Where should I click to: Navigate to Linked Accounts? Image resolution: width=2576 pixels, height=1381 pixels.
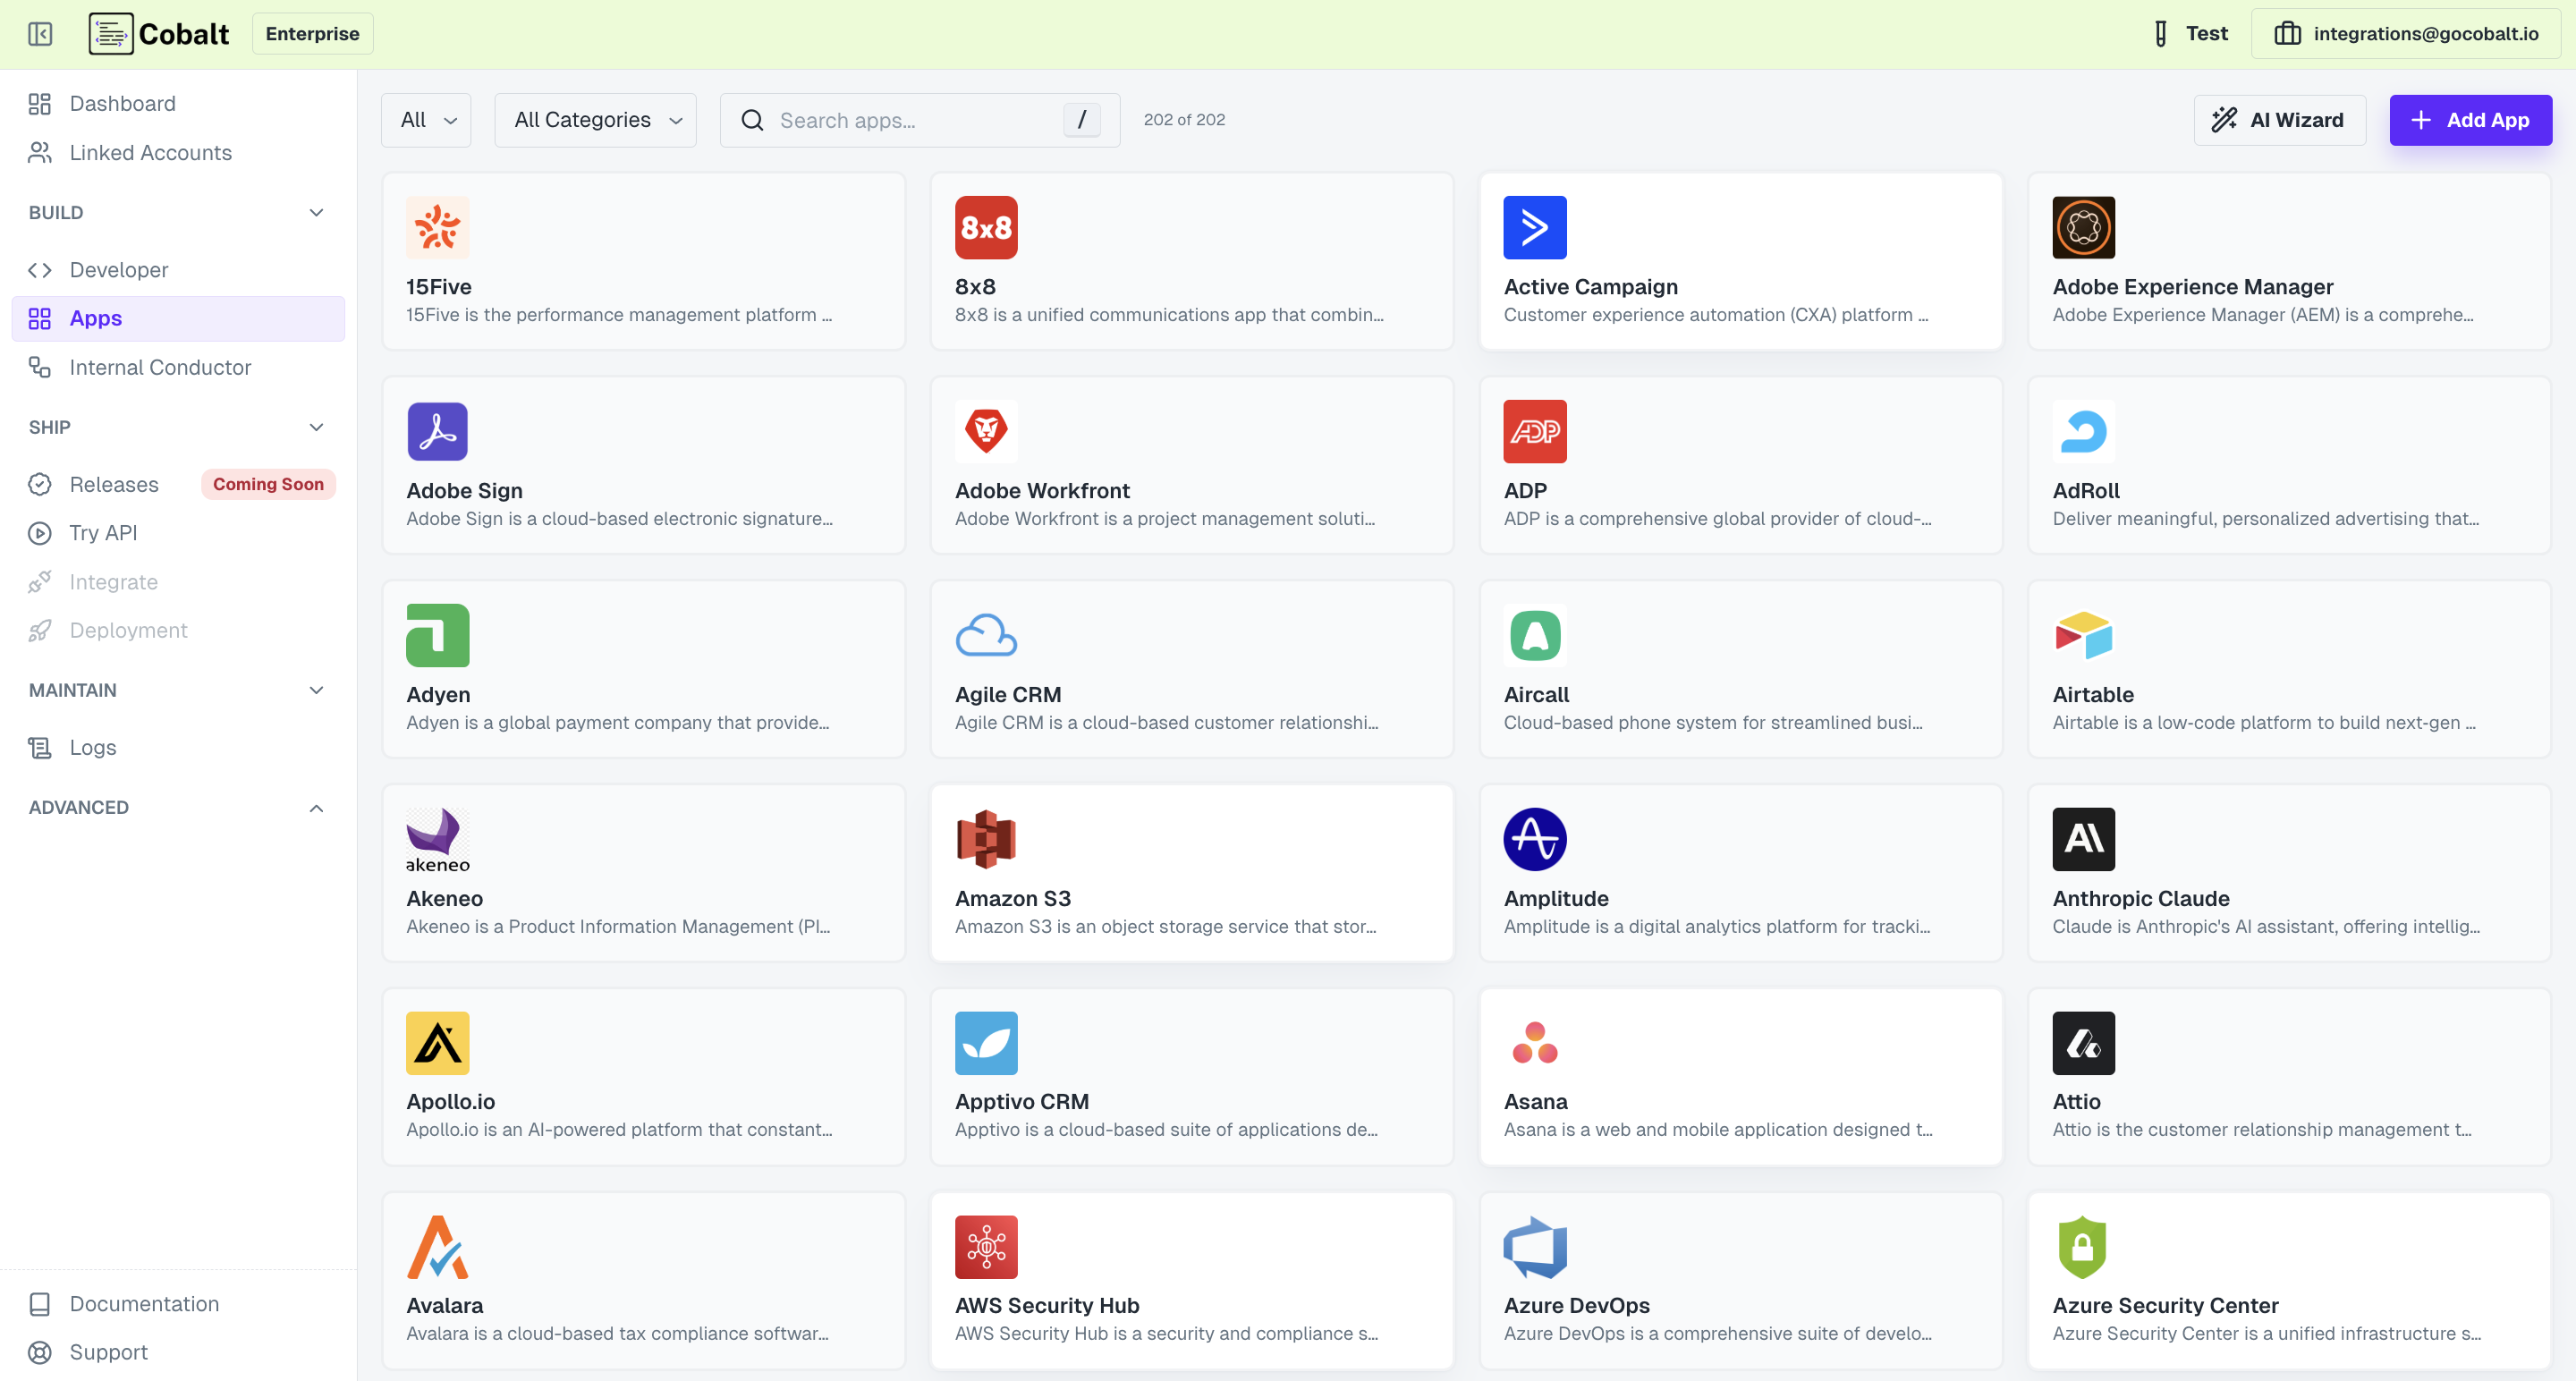(x=150, y=152)
